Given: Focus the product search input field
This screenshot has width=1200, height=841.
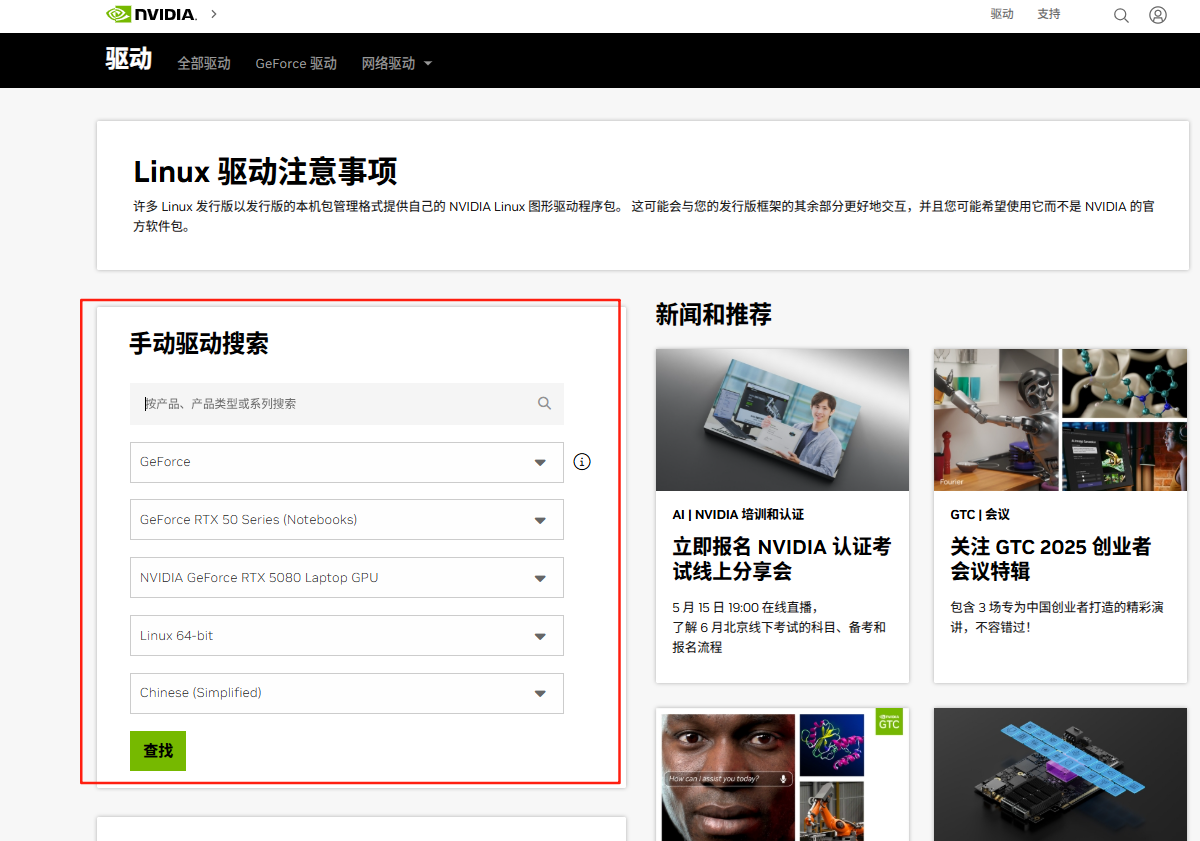Looking at the screenshot, I should (347, 404).
